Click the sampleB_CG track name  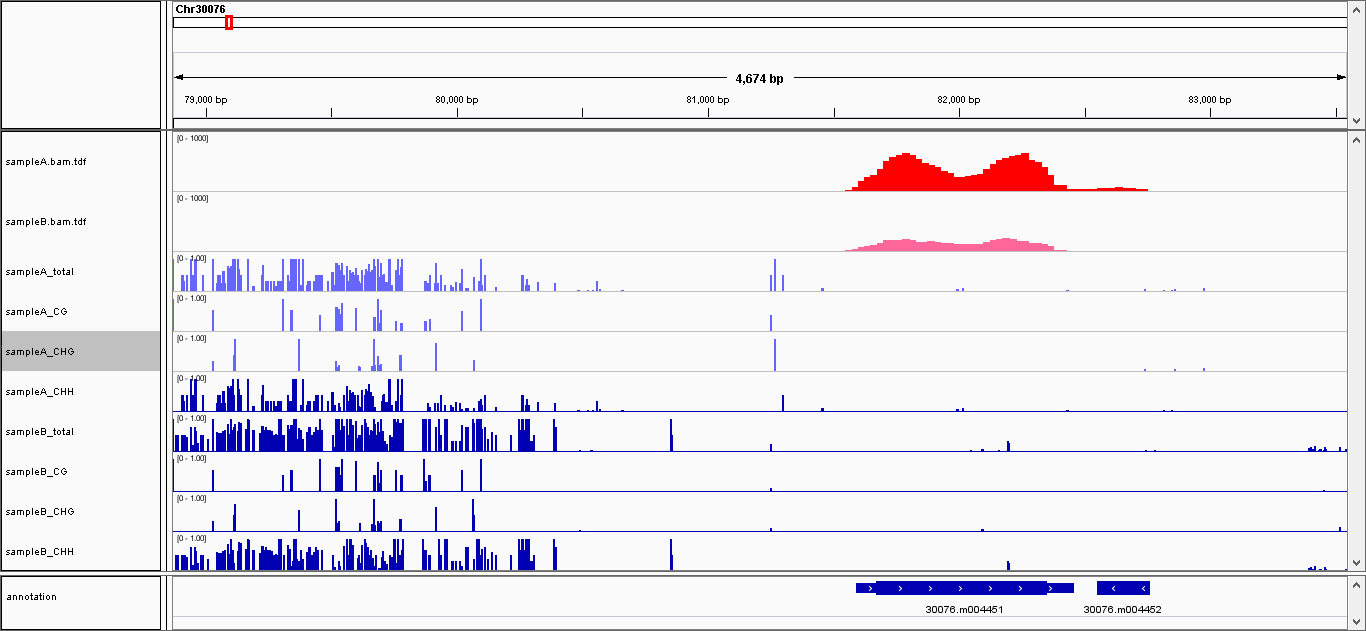point(36,472)
